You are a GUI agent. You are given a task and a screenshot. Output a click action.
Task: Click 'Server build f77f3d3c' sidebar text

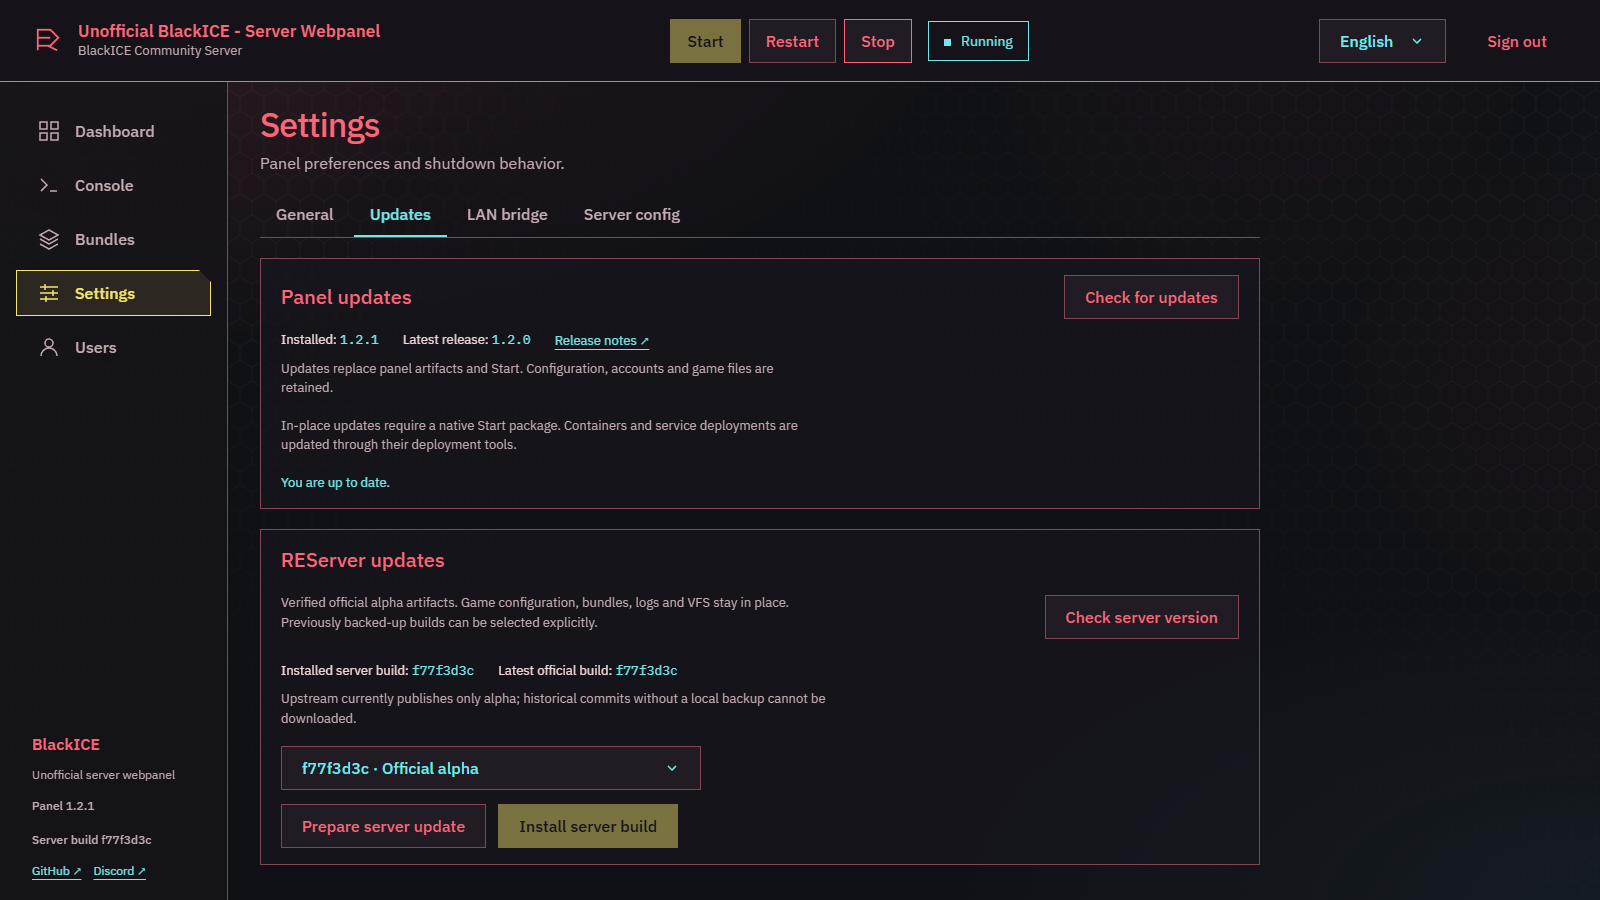tap(92, 840)
